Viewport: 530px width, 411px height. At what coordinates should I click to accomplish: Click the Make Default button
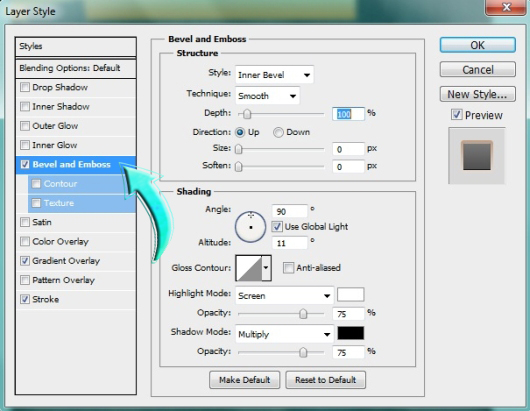pyautogui.click(x=244, y=380)
